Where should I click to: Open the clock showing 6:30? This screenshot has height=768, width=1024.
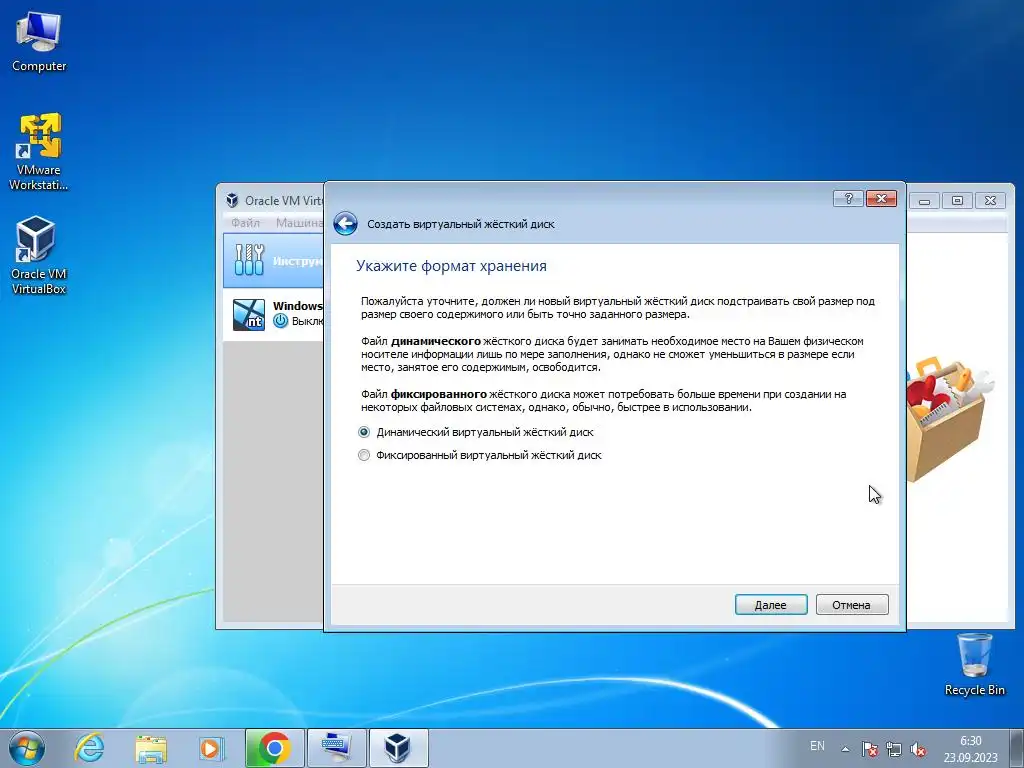pyautogui.click(x=970, y=749)
